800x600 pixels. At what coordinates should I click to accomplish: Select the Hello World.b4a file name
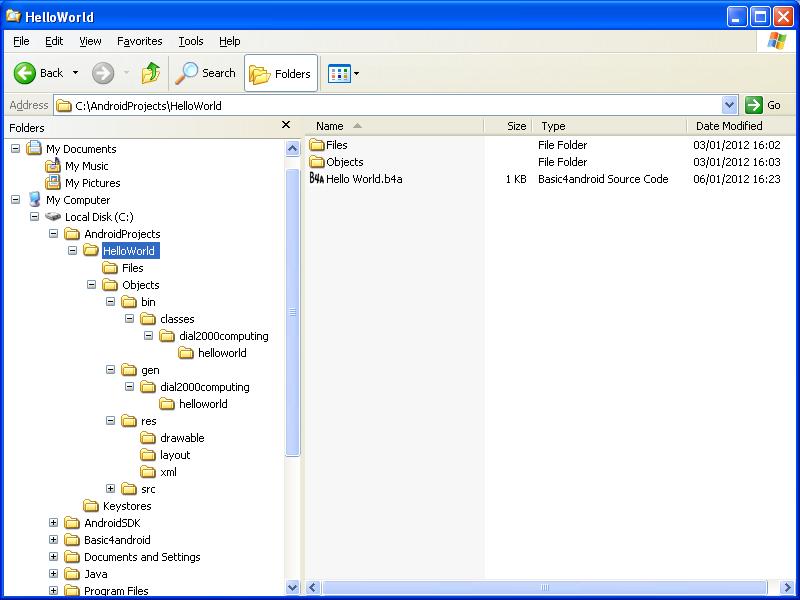(364, 179)
